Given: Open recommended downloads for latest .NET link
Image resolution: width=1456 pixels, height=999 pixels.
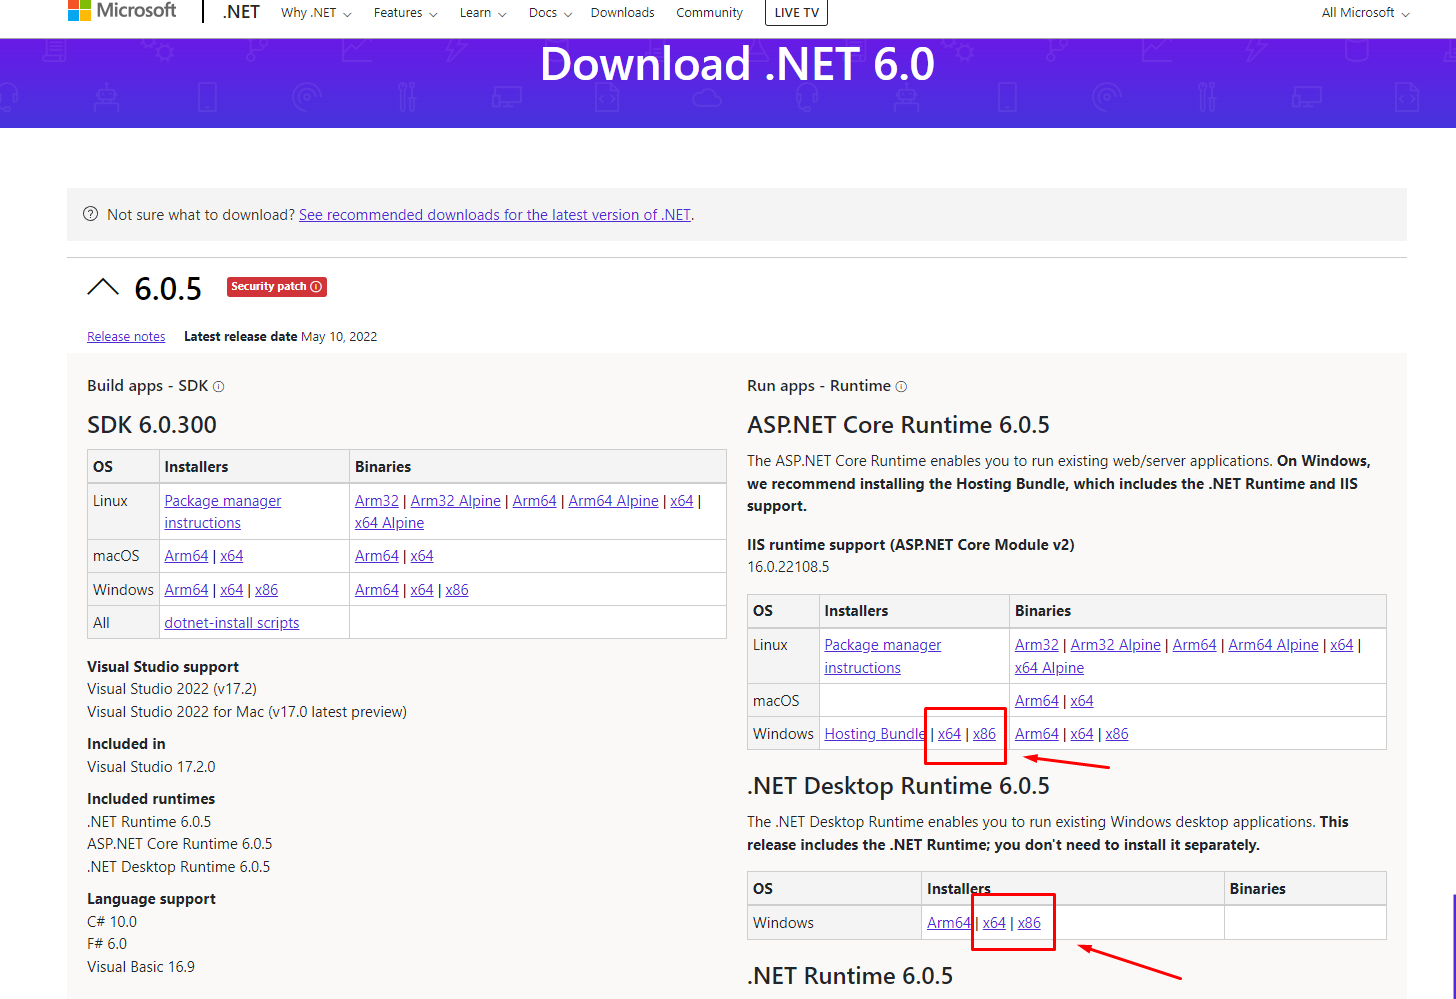Looking at the screenshot, I should (495, 215).
